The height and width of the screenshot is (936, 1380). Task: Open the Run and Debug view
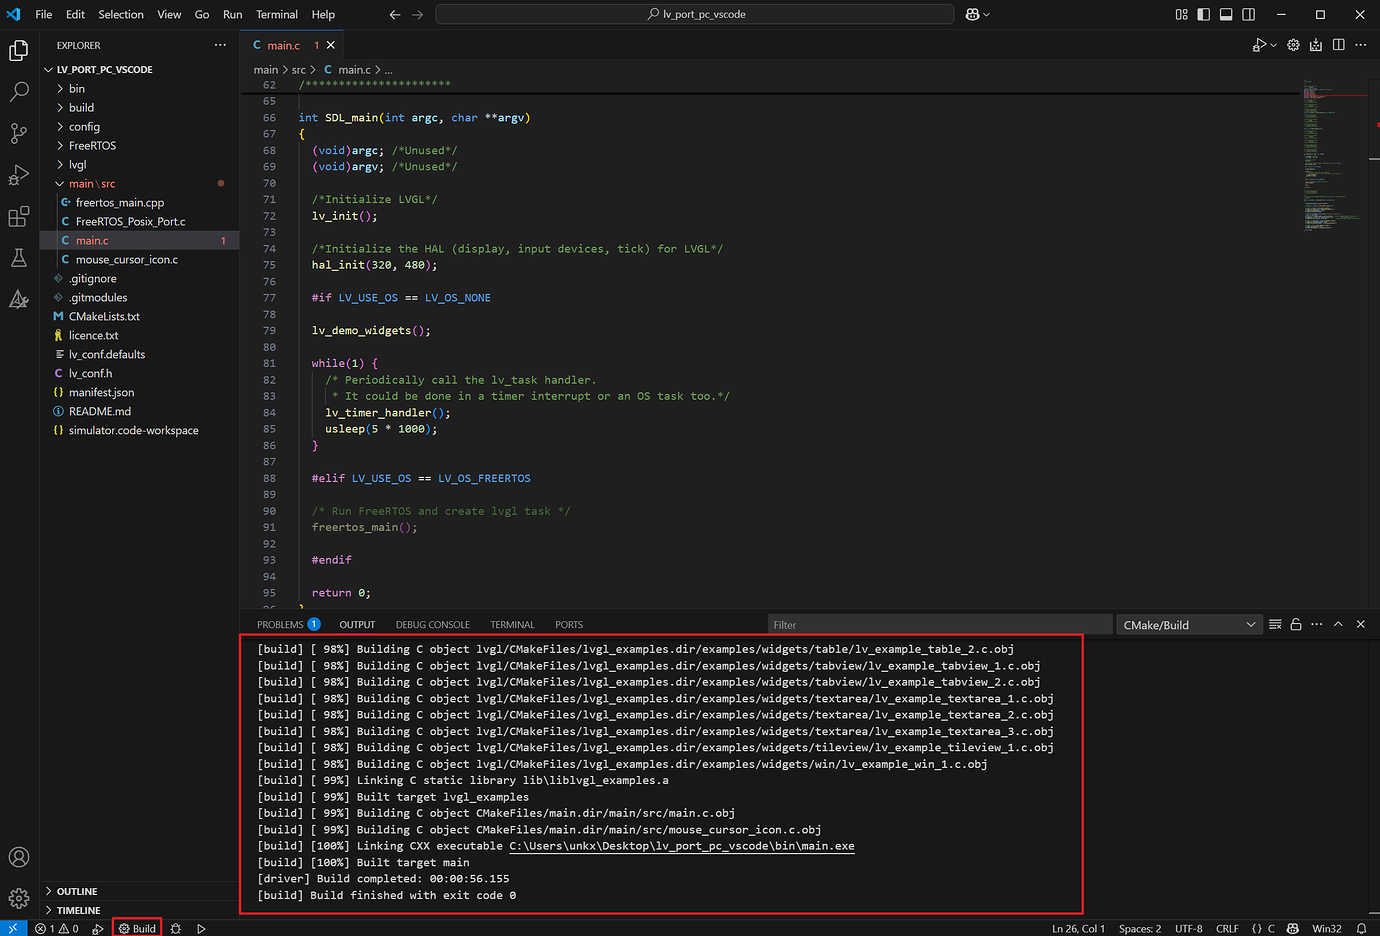click(x=18, y=174)
